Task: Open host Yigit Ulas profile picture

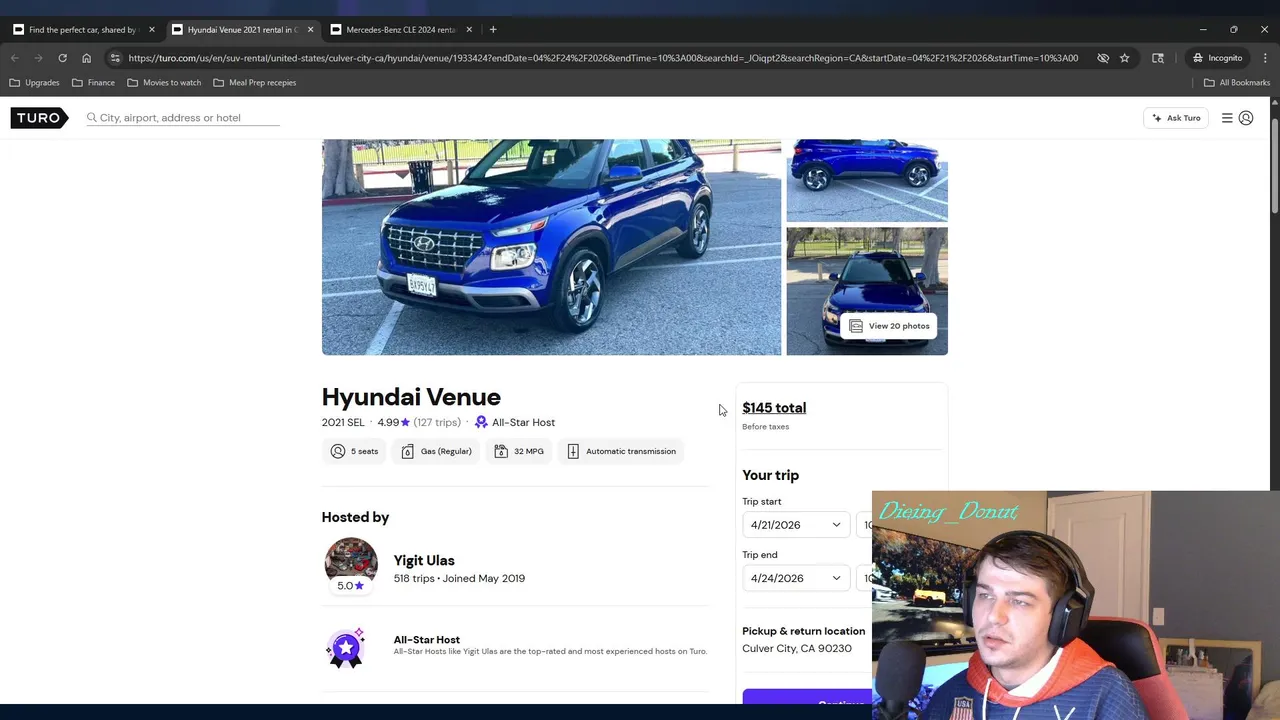Action: click(351, 562)
